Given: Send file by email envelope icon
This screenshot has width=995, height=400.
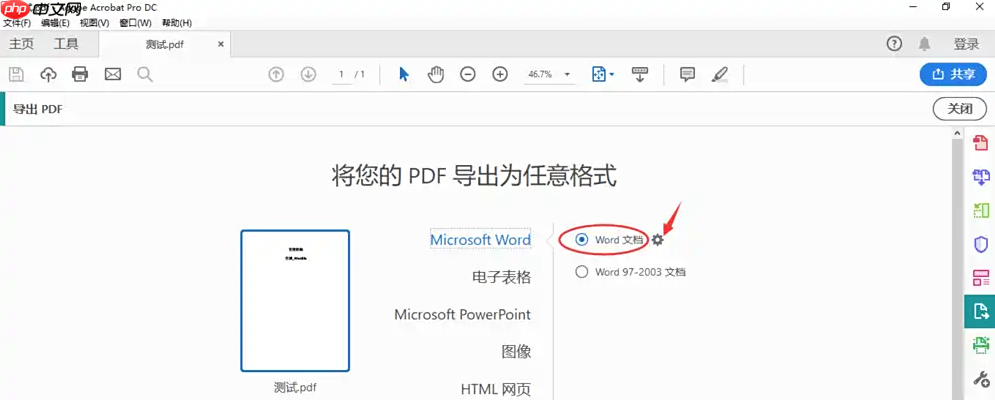Looking at the screenshot, I should coord(112,74).
